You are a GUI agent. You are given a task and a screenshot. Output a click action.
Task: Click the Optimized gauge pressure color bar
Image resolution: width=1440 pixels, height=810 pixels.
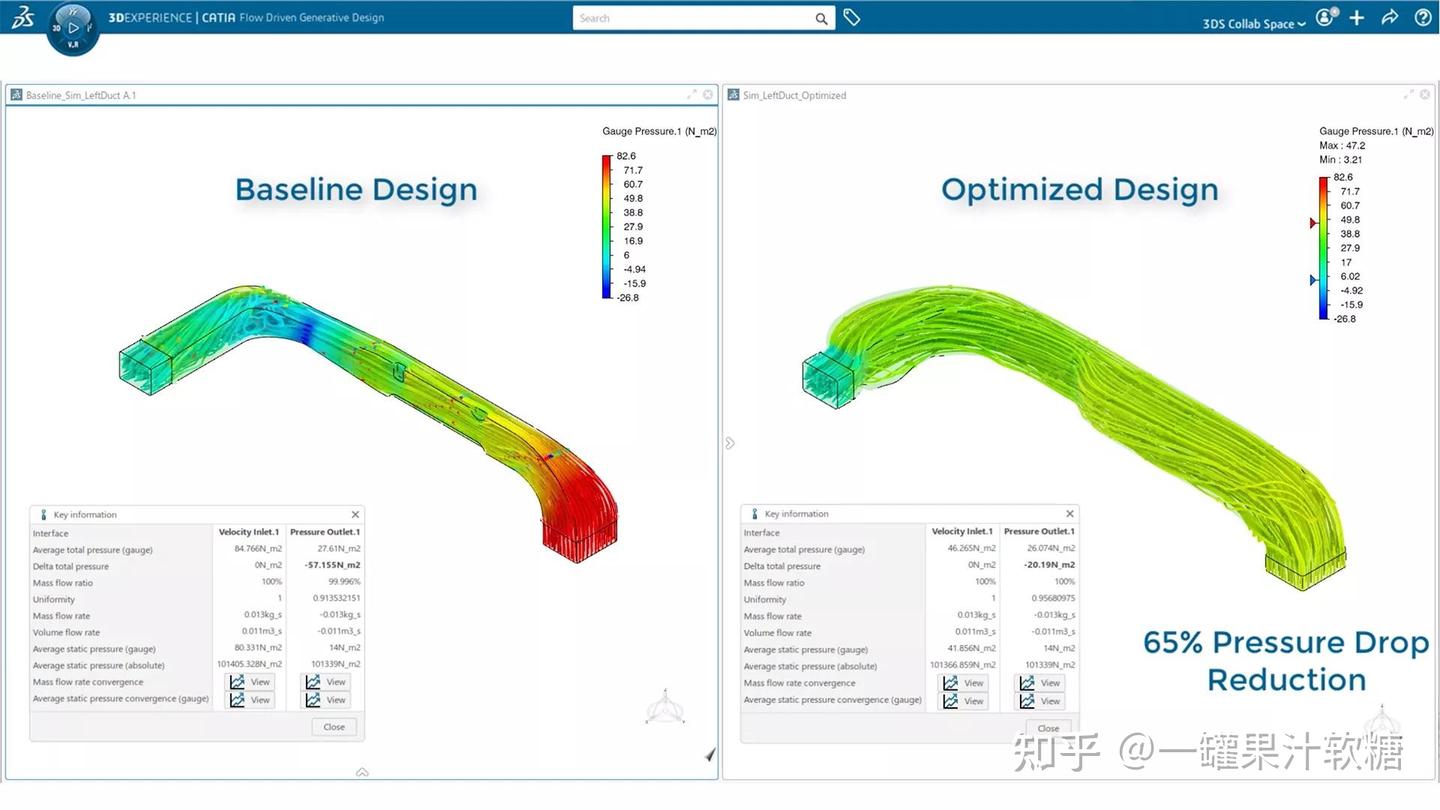click(x=1324, y=248)
